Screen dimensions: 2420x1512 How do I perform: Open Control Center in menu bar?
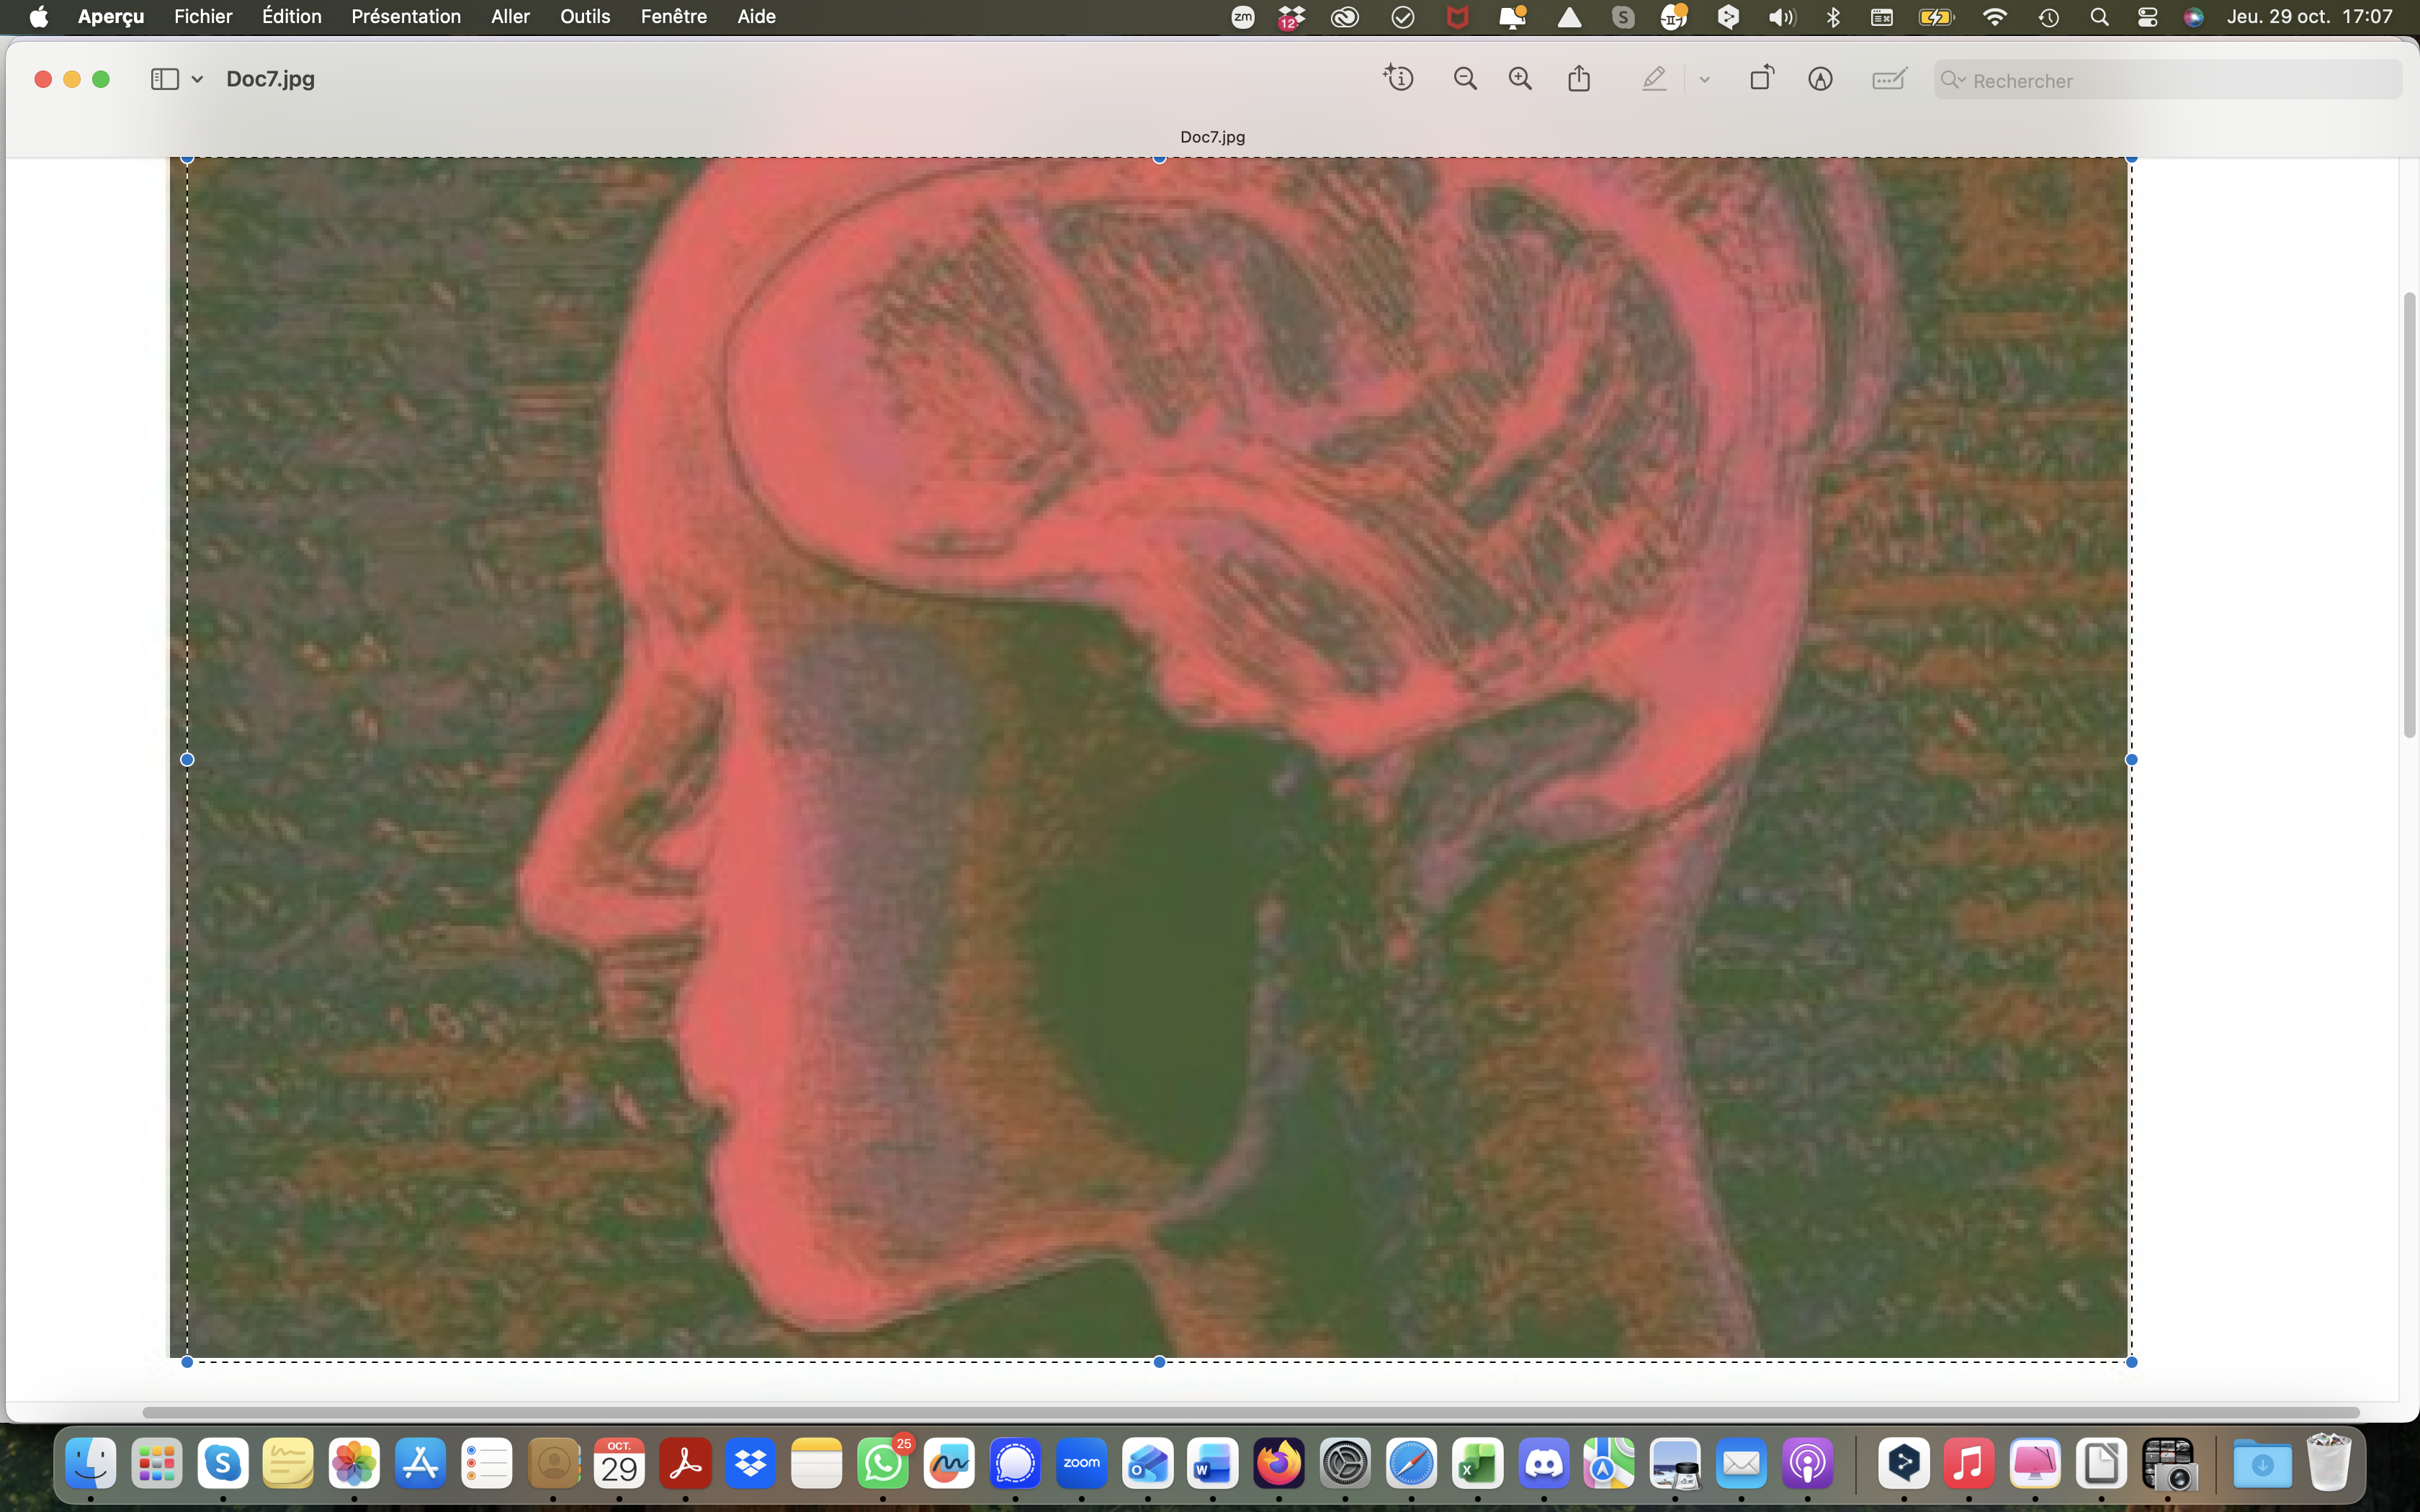pyautogui.click(x=2147, y=17)
